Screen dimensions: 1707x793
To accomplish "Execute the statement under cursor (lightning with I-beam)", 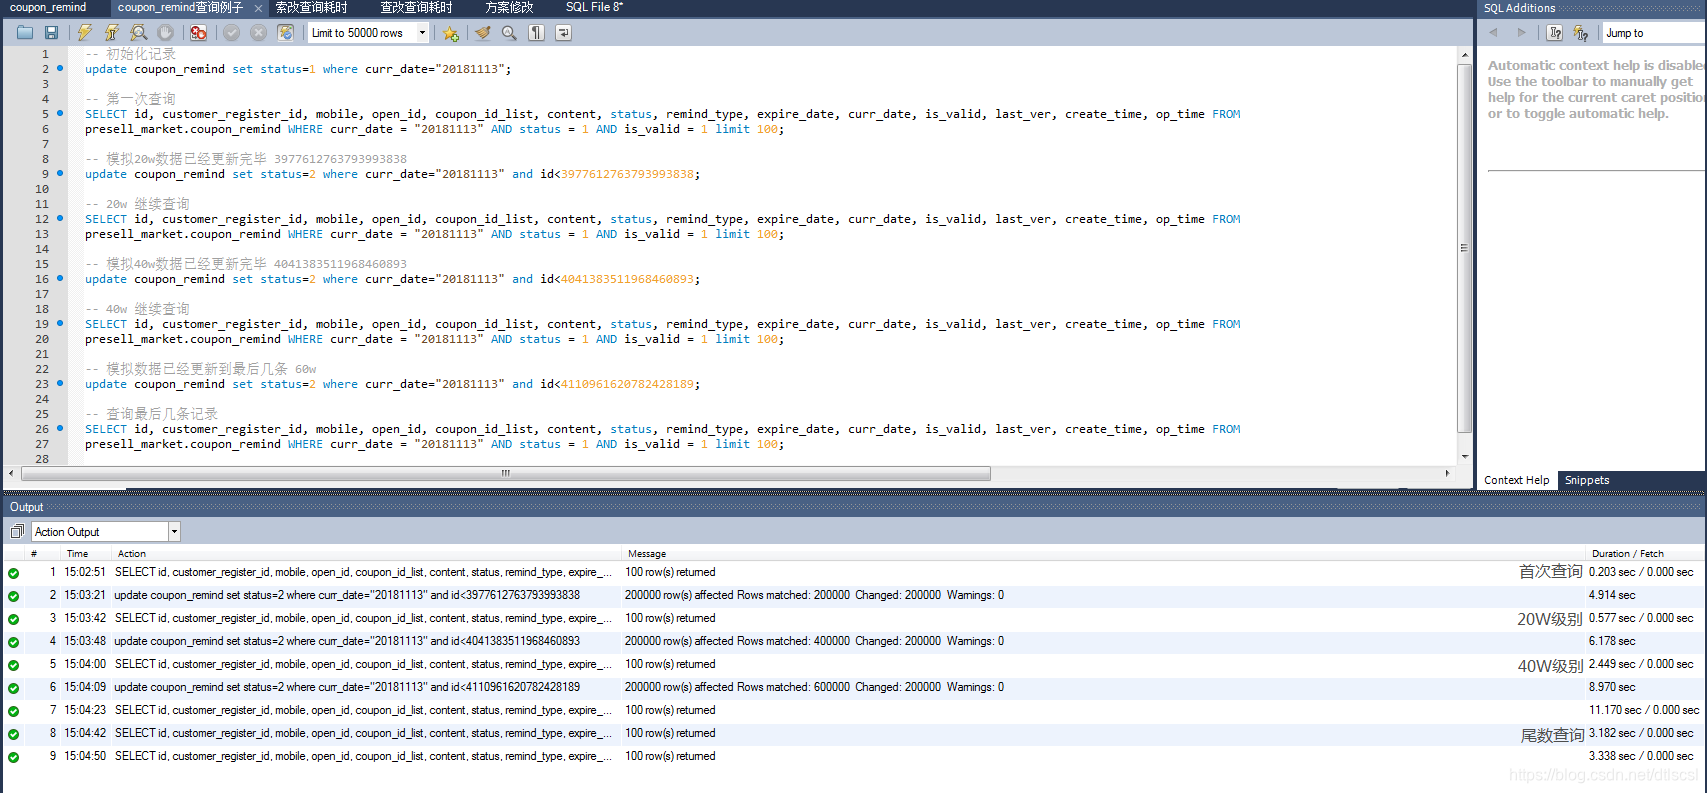I will pyautogui.click(x=112, y=33).
